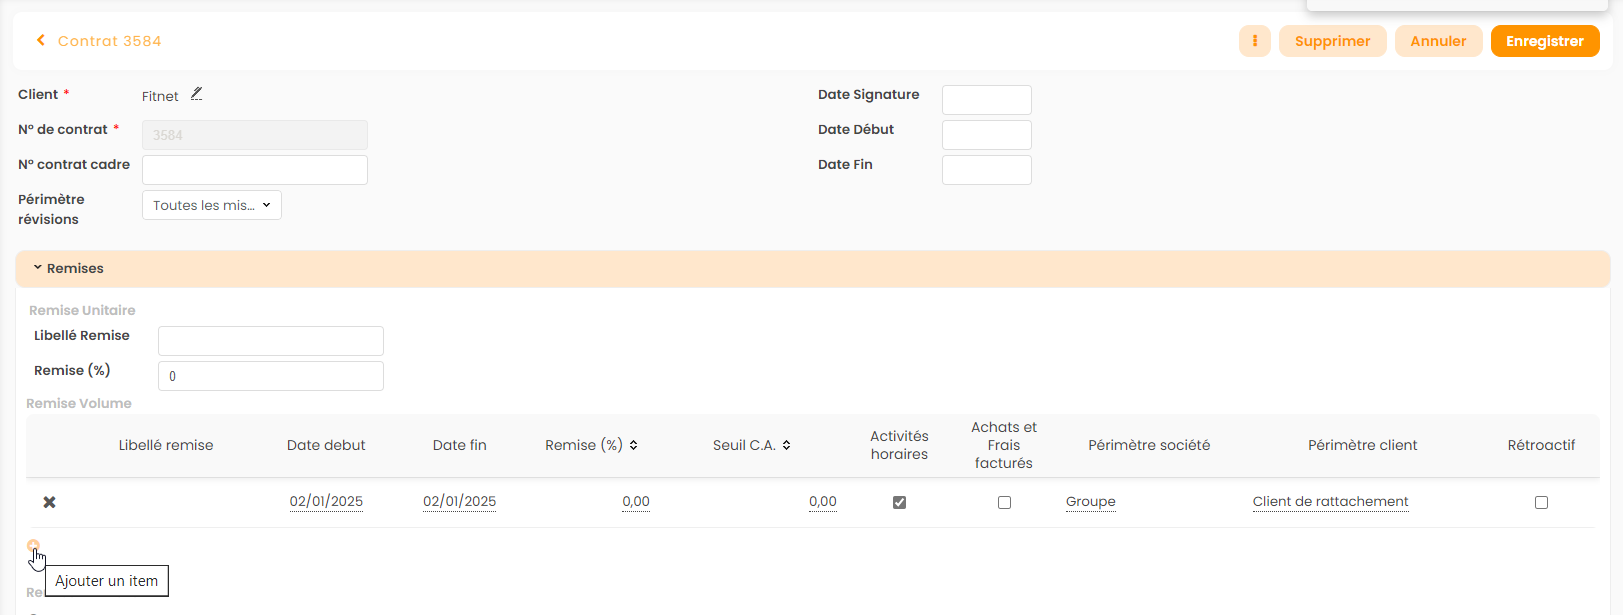
Task: Uncheck the Activités horaires checkbox
Action: click(899, 502)
